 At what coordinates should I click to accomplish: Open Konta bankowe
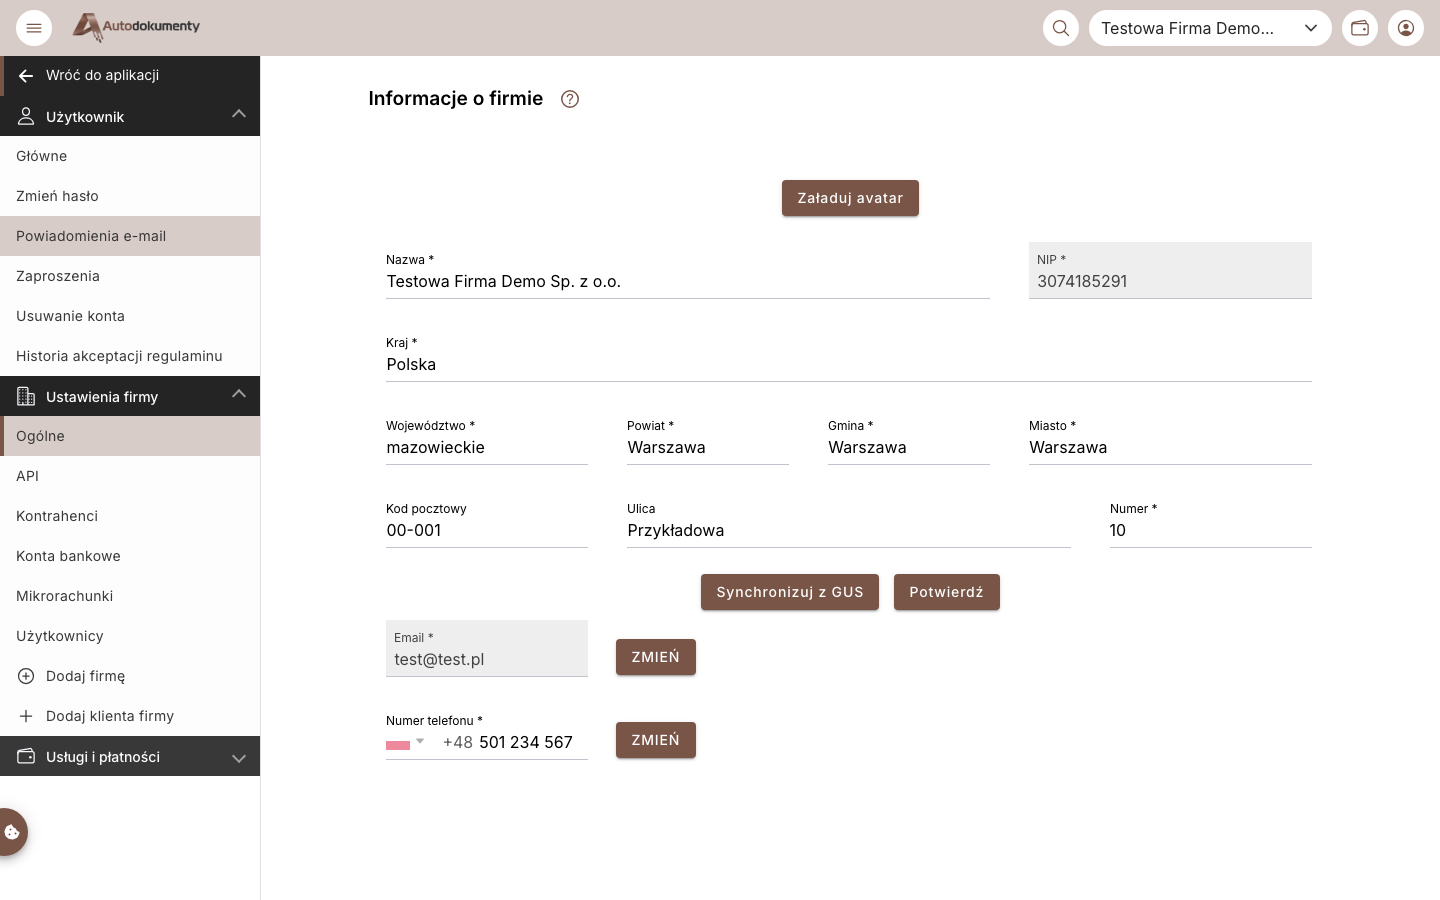click(130, 556)
